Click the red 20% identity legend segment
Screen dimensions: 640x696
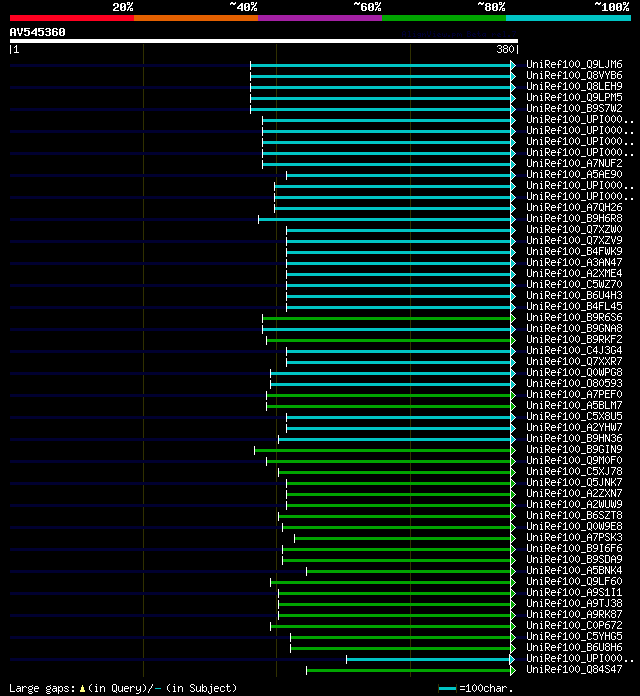(72, 18)
